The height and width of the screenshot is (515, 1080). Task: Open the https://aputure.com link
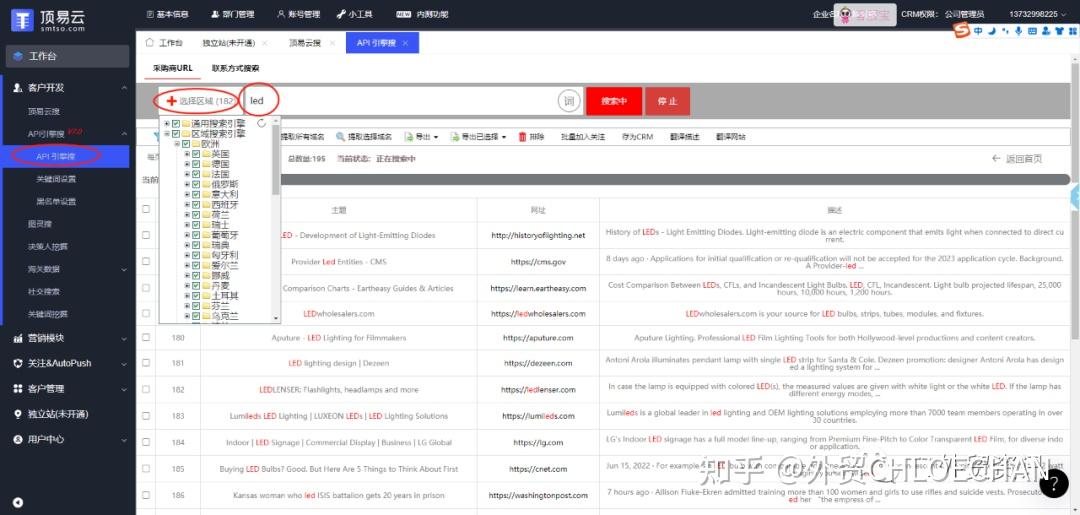click(x=538, y=338)
